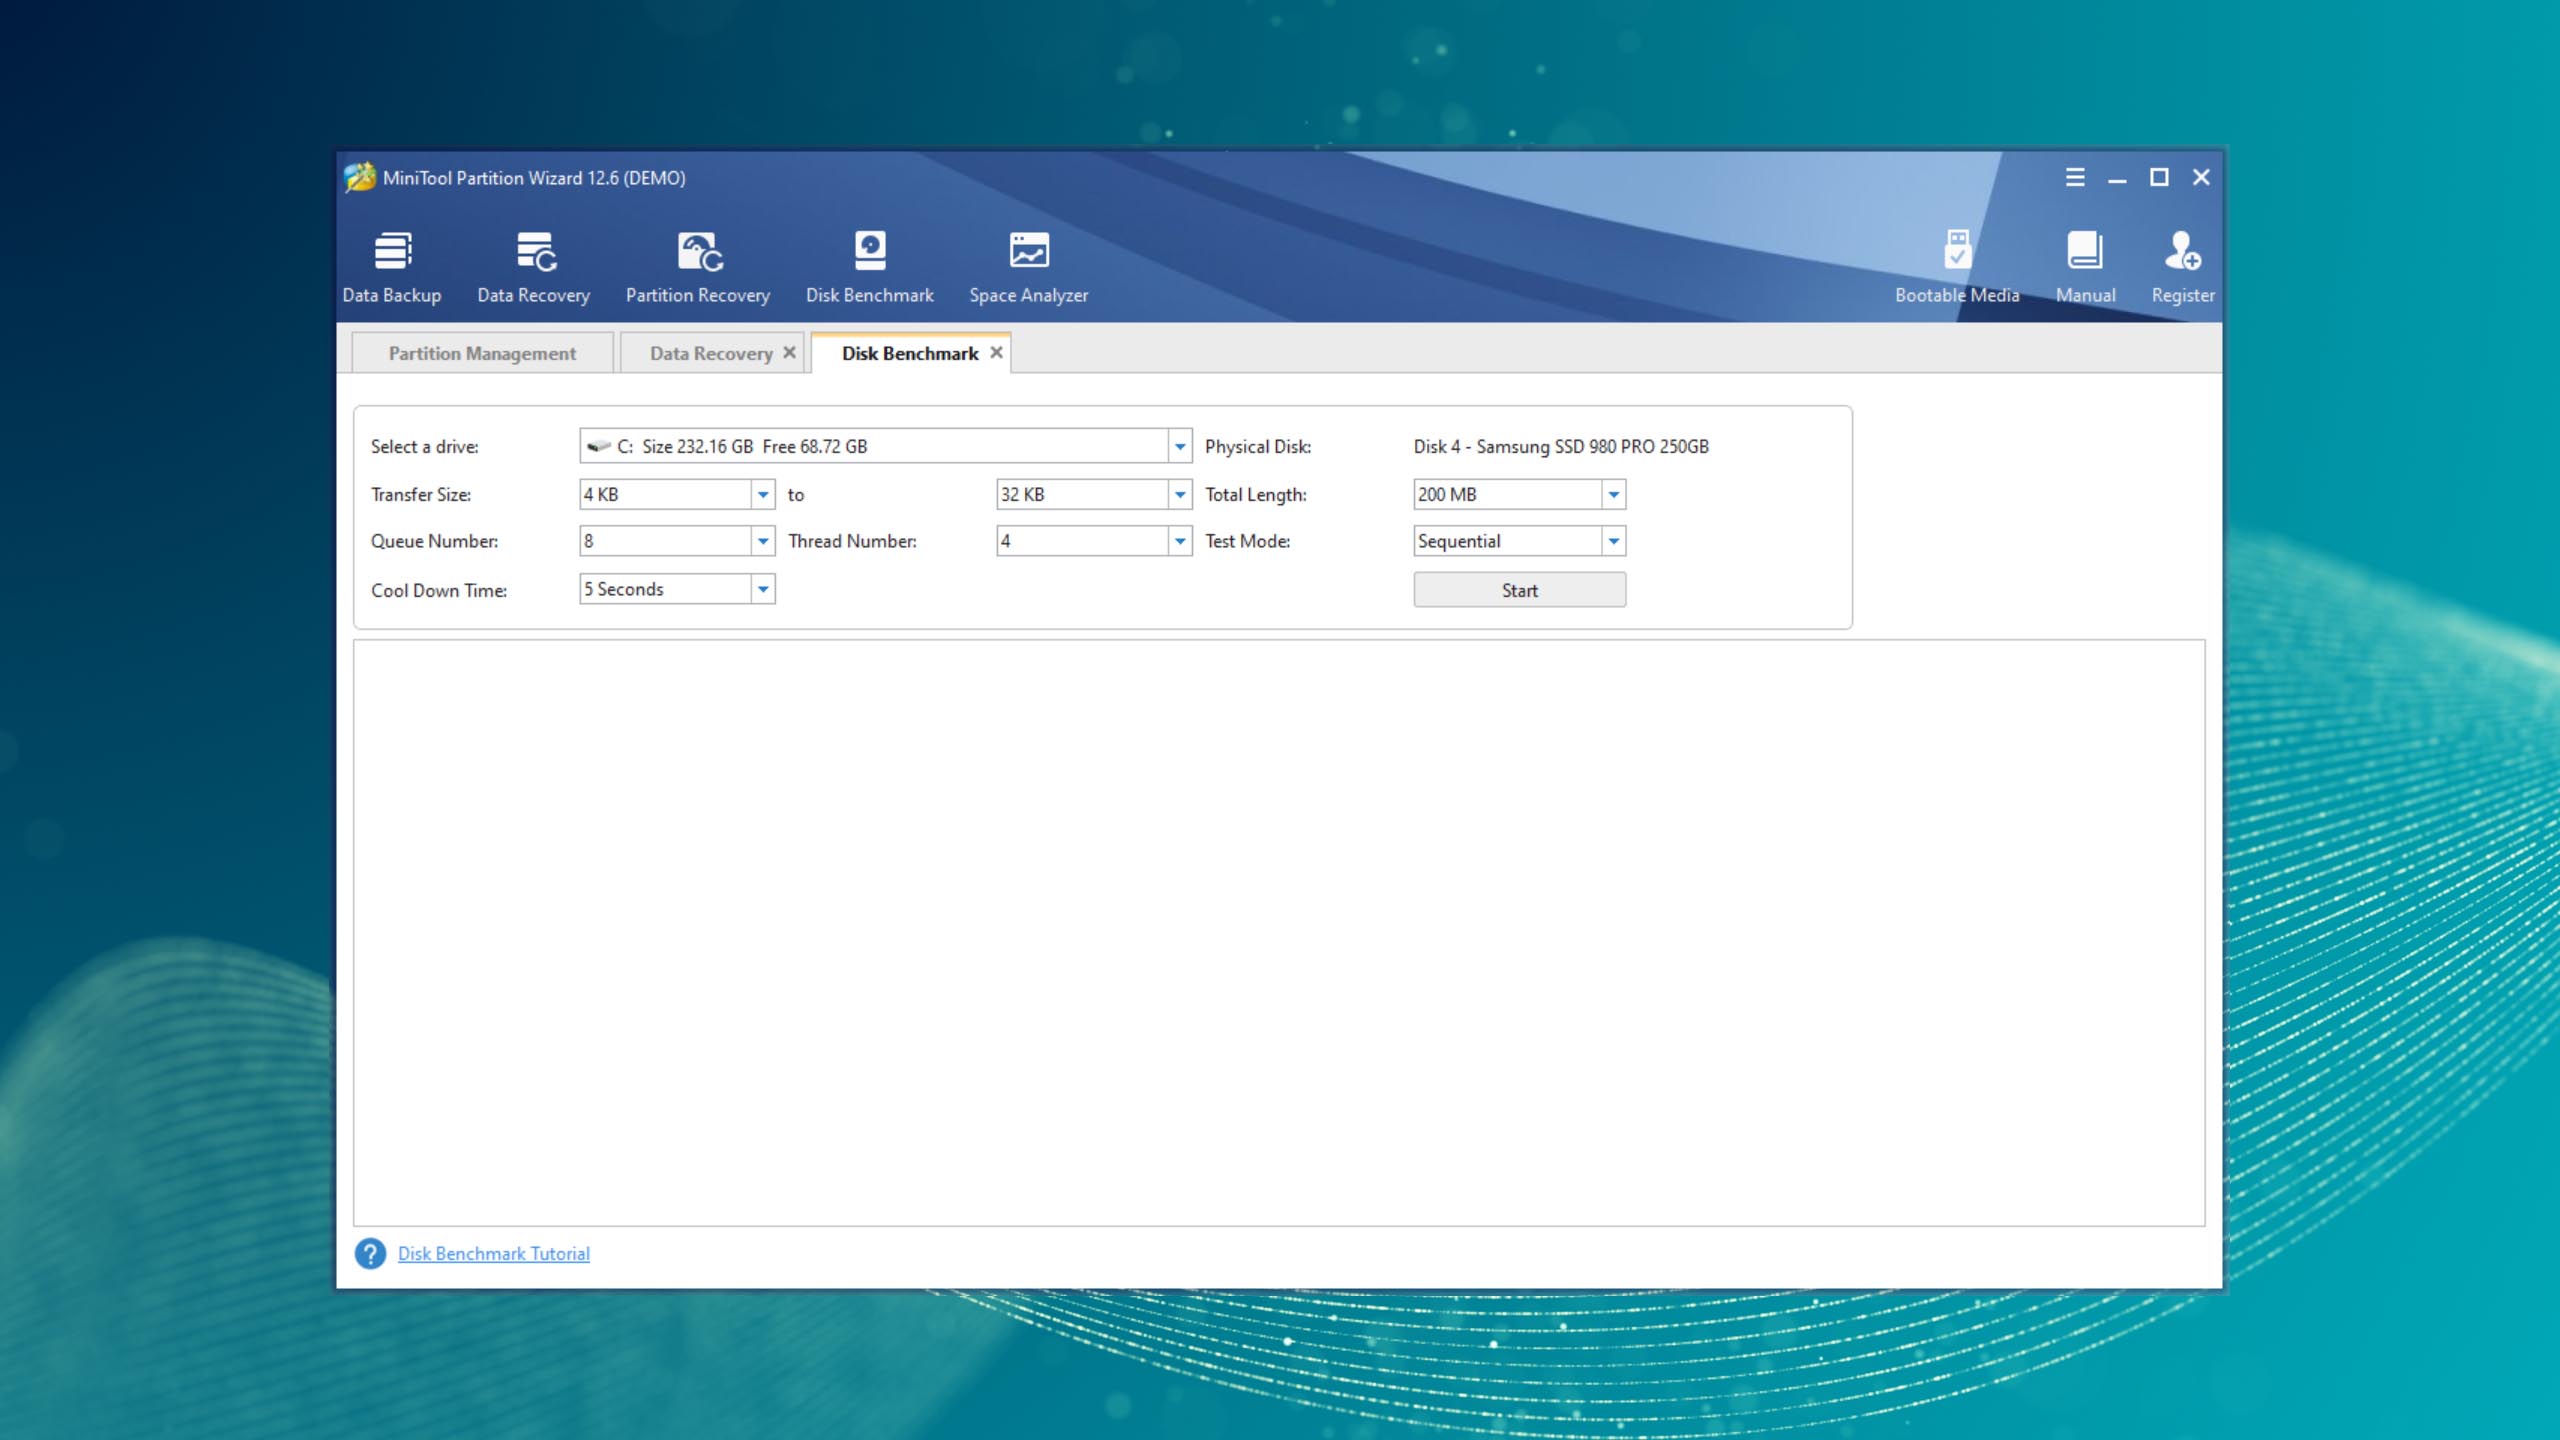The width and height of the screenshot is (2560, 1440).
Task: Click the Total Length label
Action: (1255, 494)
